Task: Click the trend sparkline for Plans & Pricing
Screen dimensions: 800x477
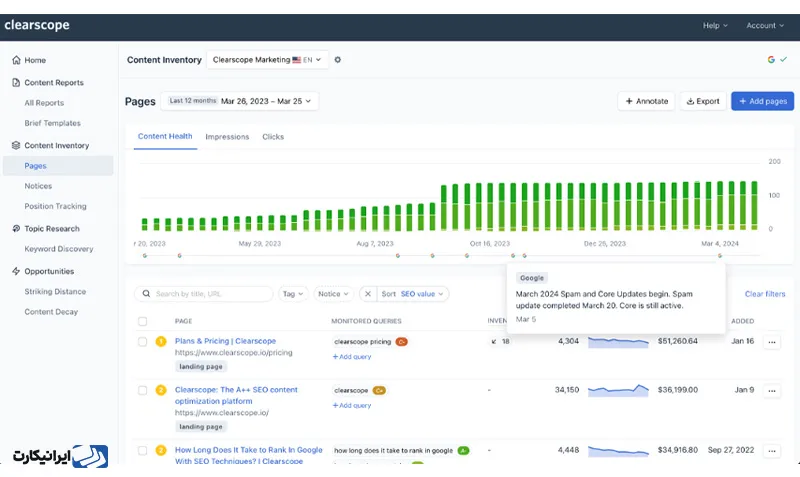Action: tap(618, 342)
